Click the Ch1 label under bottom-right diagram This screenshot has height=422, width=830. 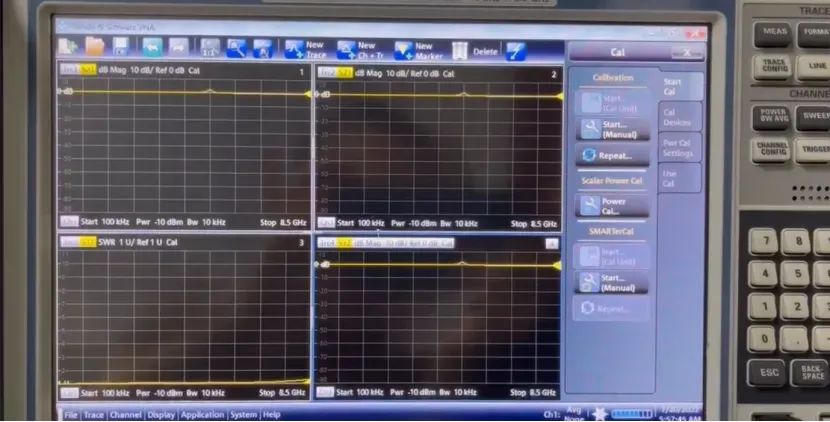[x=325, y=392]
